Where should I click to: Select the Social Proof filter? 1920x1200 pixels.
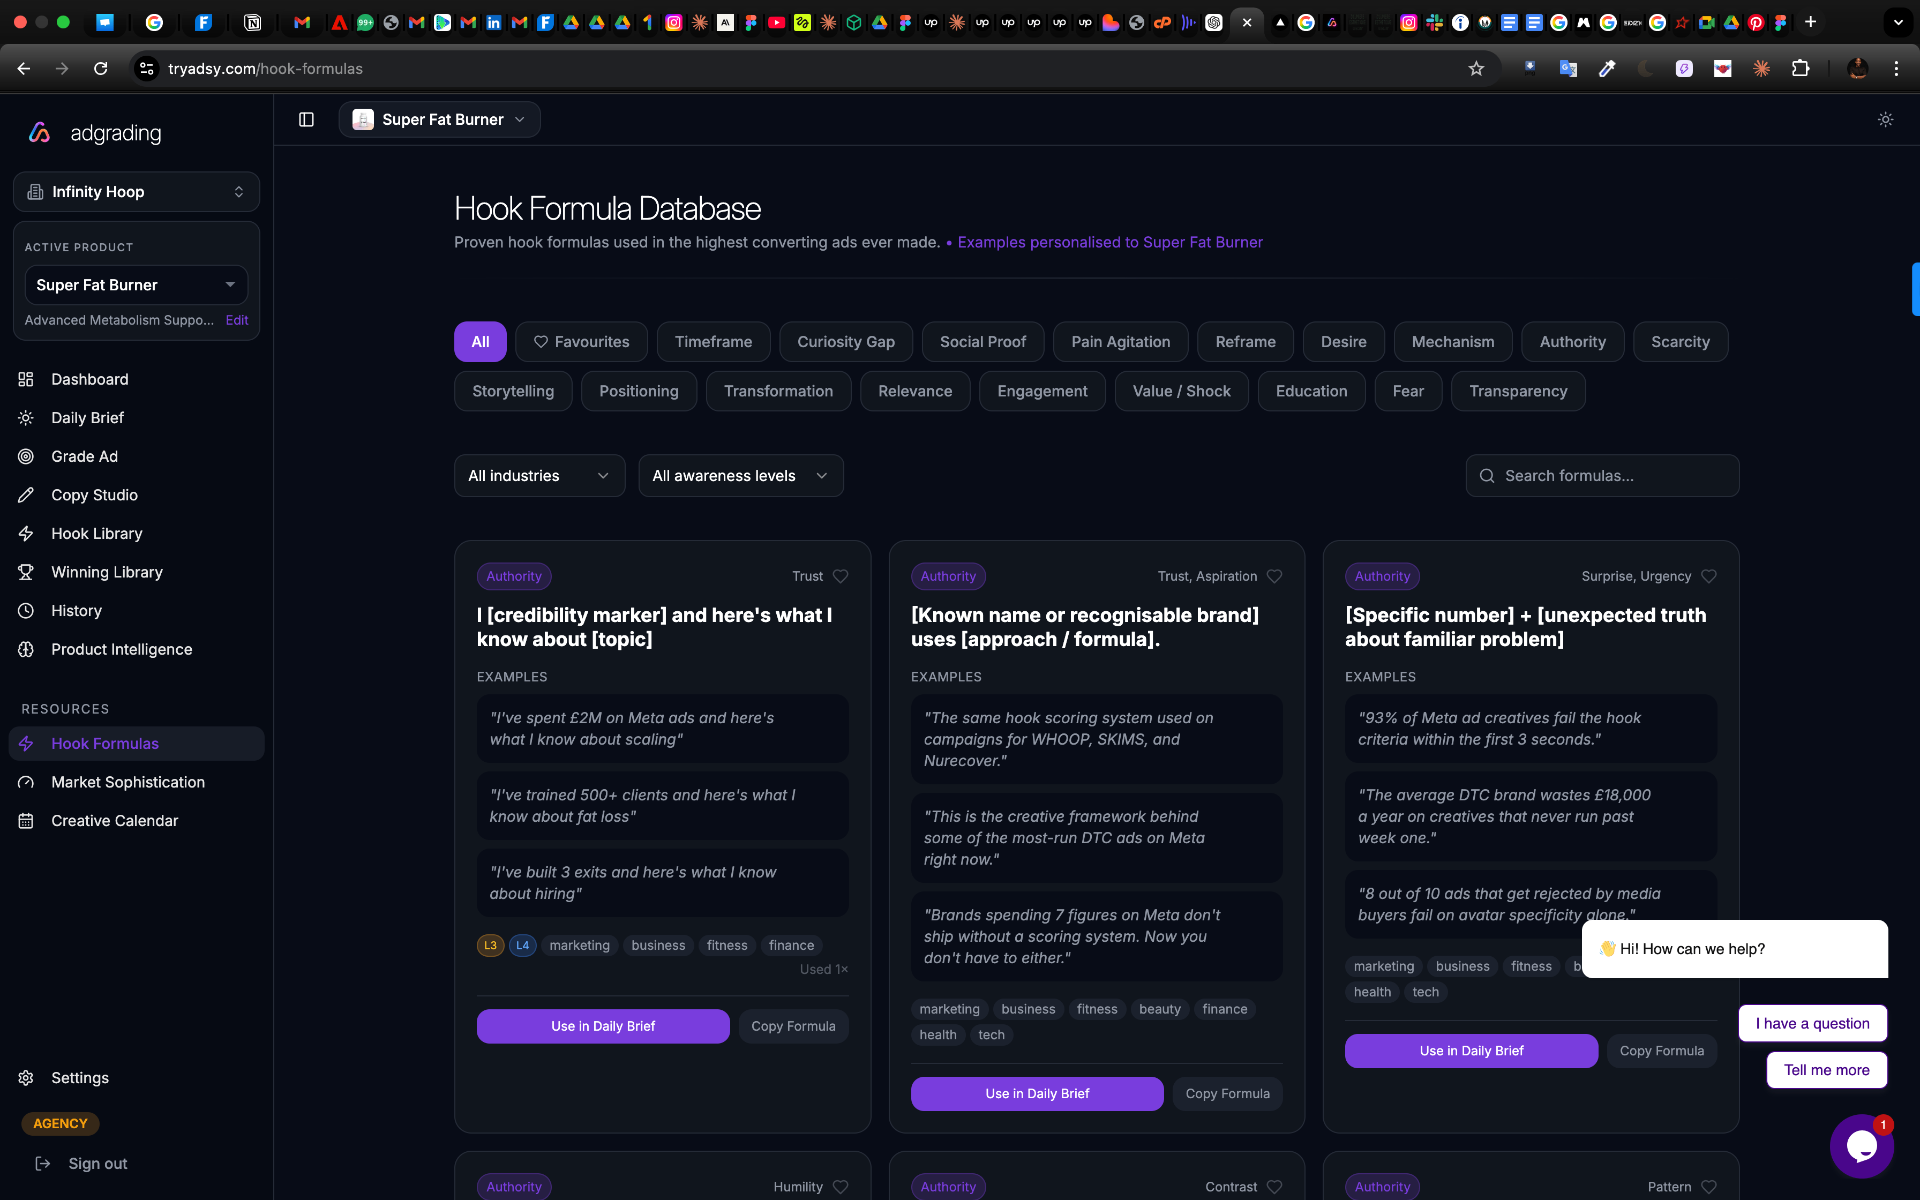(x=983, y=342)
